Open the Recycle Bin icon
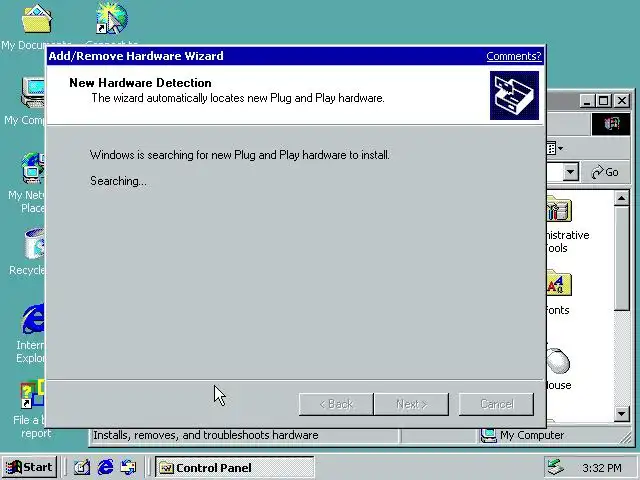 (34, 244)
